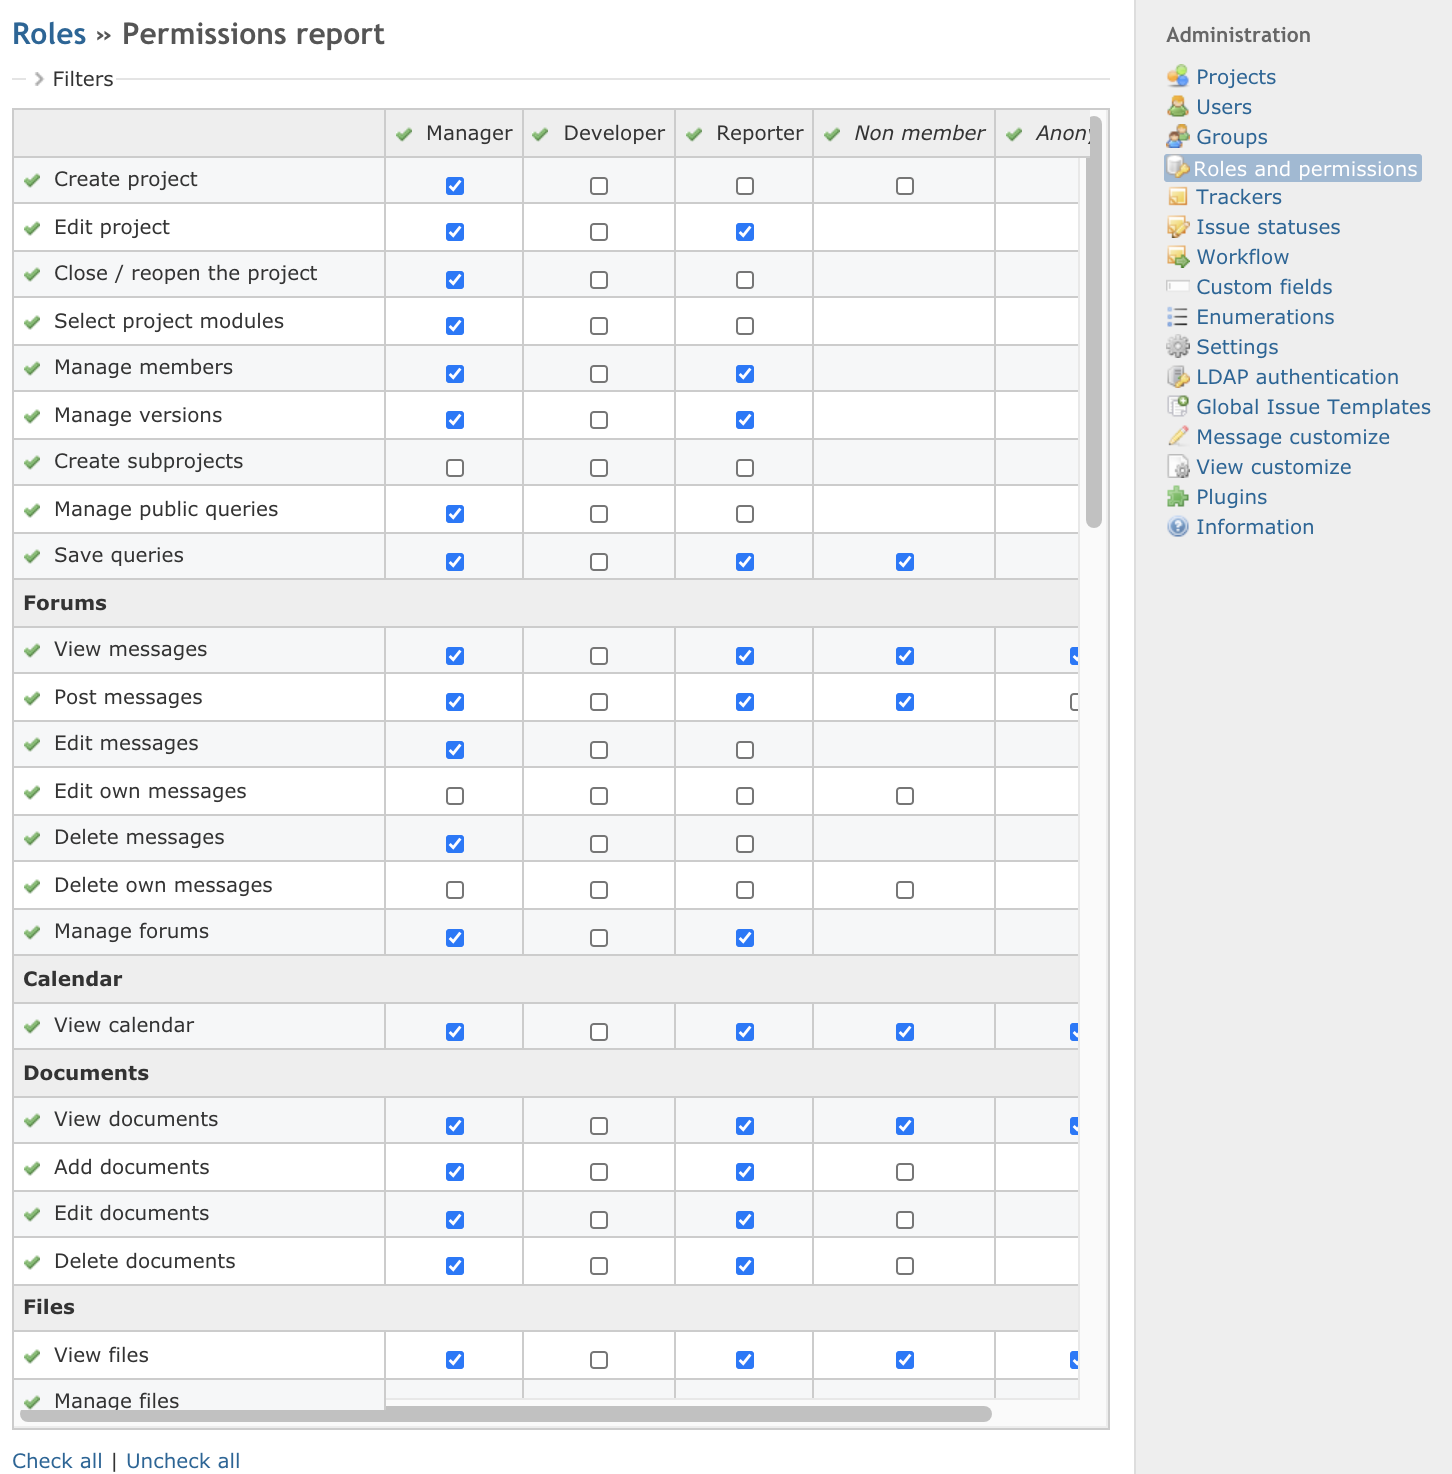This screenshot has width=1452, height=1474.
Task: Click the Groups icon in sidebar
Action: click(x=1178, y=136)
